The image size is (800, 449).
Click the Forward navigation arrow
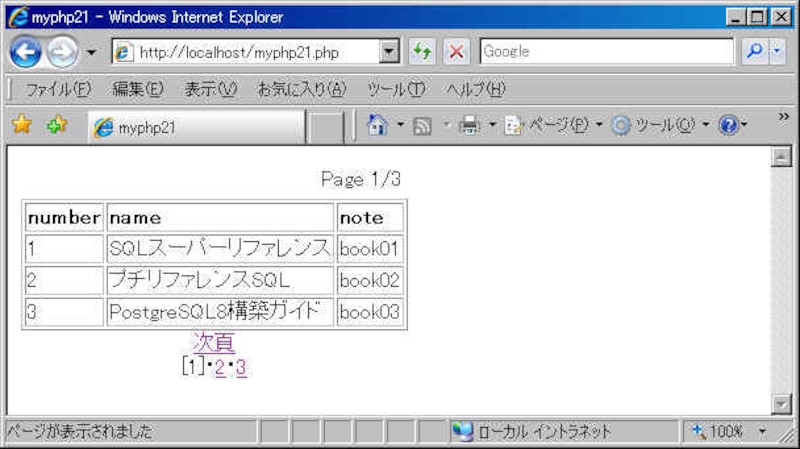(x=62, y=52)
